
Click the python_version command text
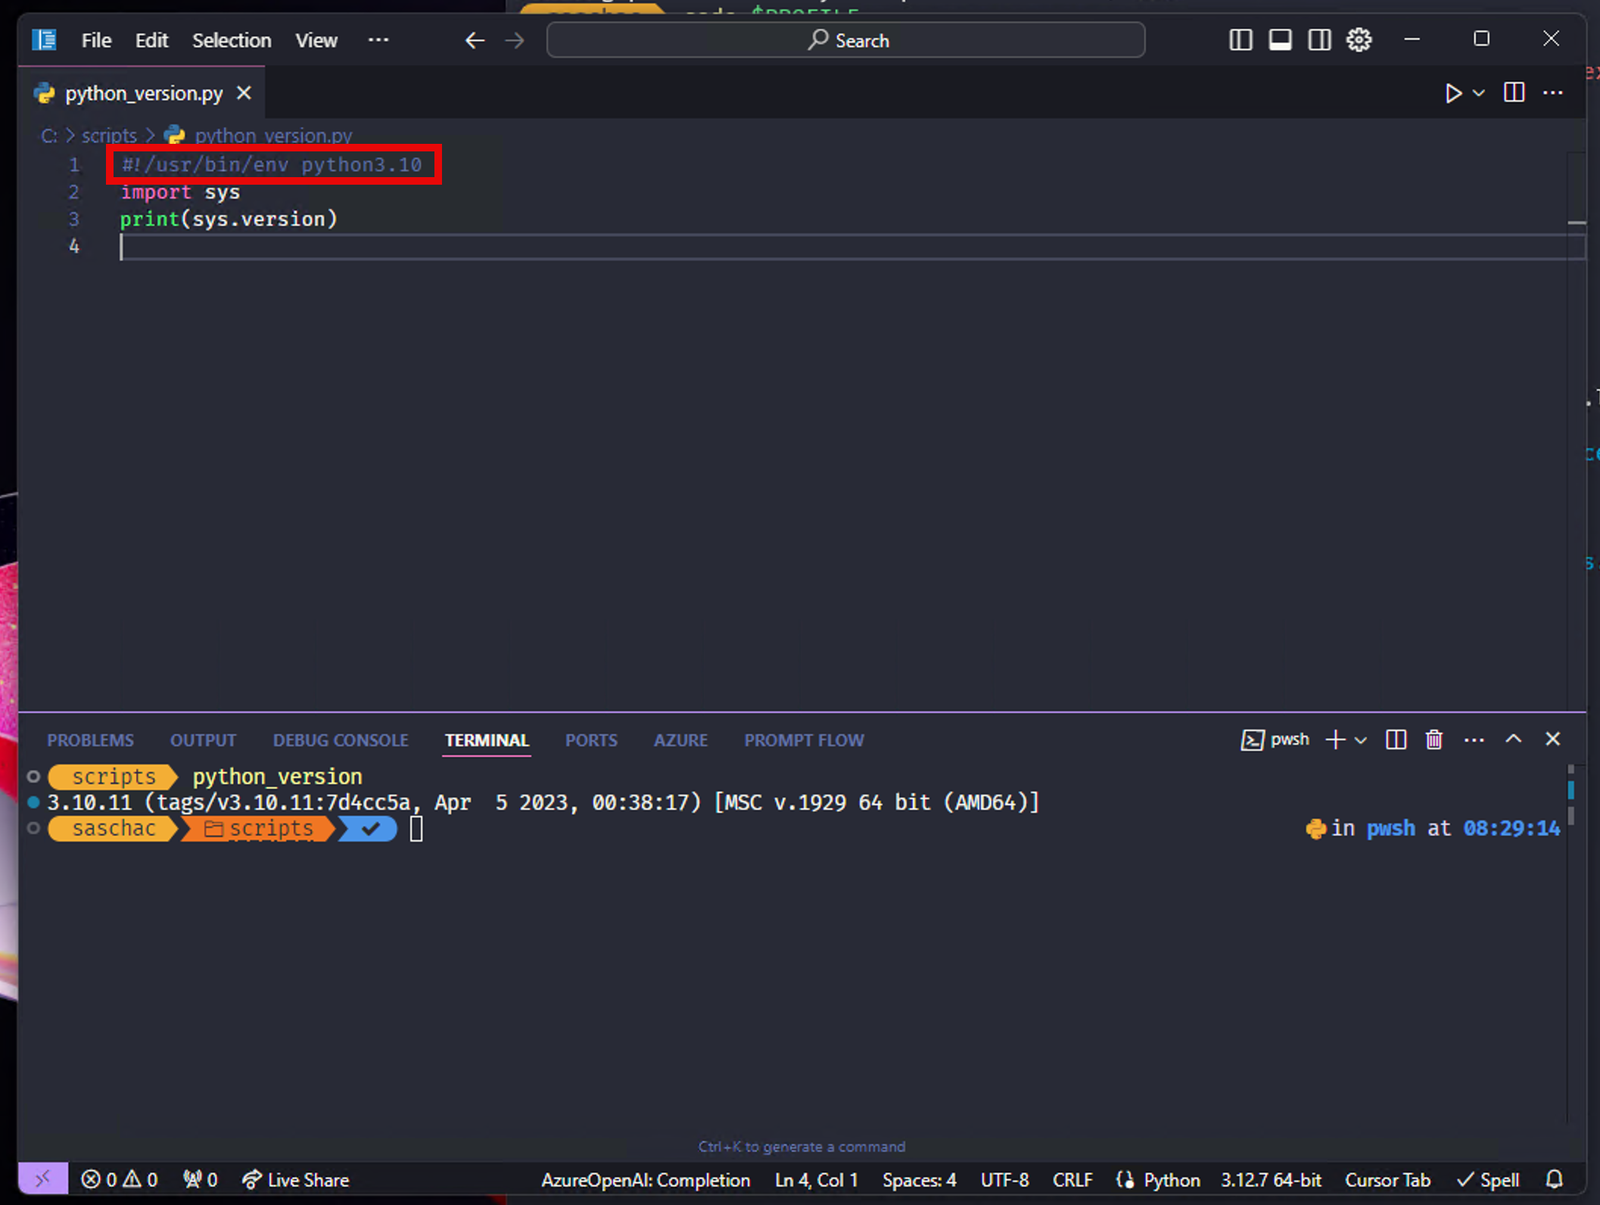tap(277, 776)
